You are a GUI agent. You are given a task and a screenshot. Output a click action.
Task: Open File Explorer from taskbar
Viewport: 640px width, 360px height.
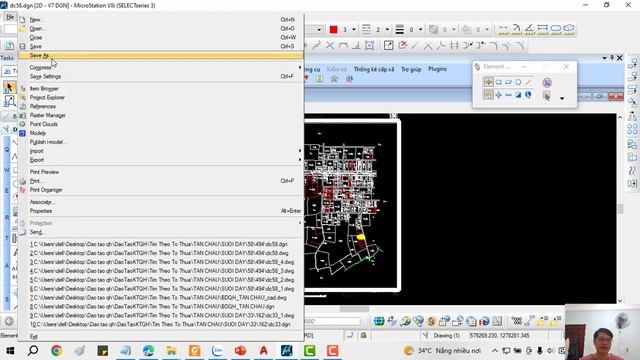(x=171, y=351)
